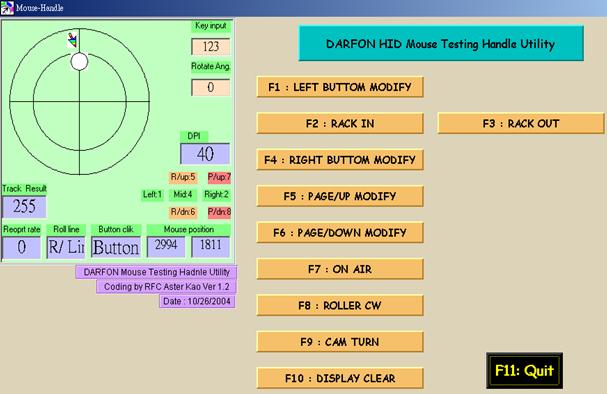Click the Mouse-Handle app icon in title bar
The height and width of the screenshot is (394, 607).
pyautogui.click(x=7, y=8)
